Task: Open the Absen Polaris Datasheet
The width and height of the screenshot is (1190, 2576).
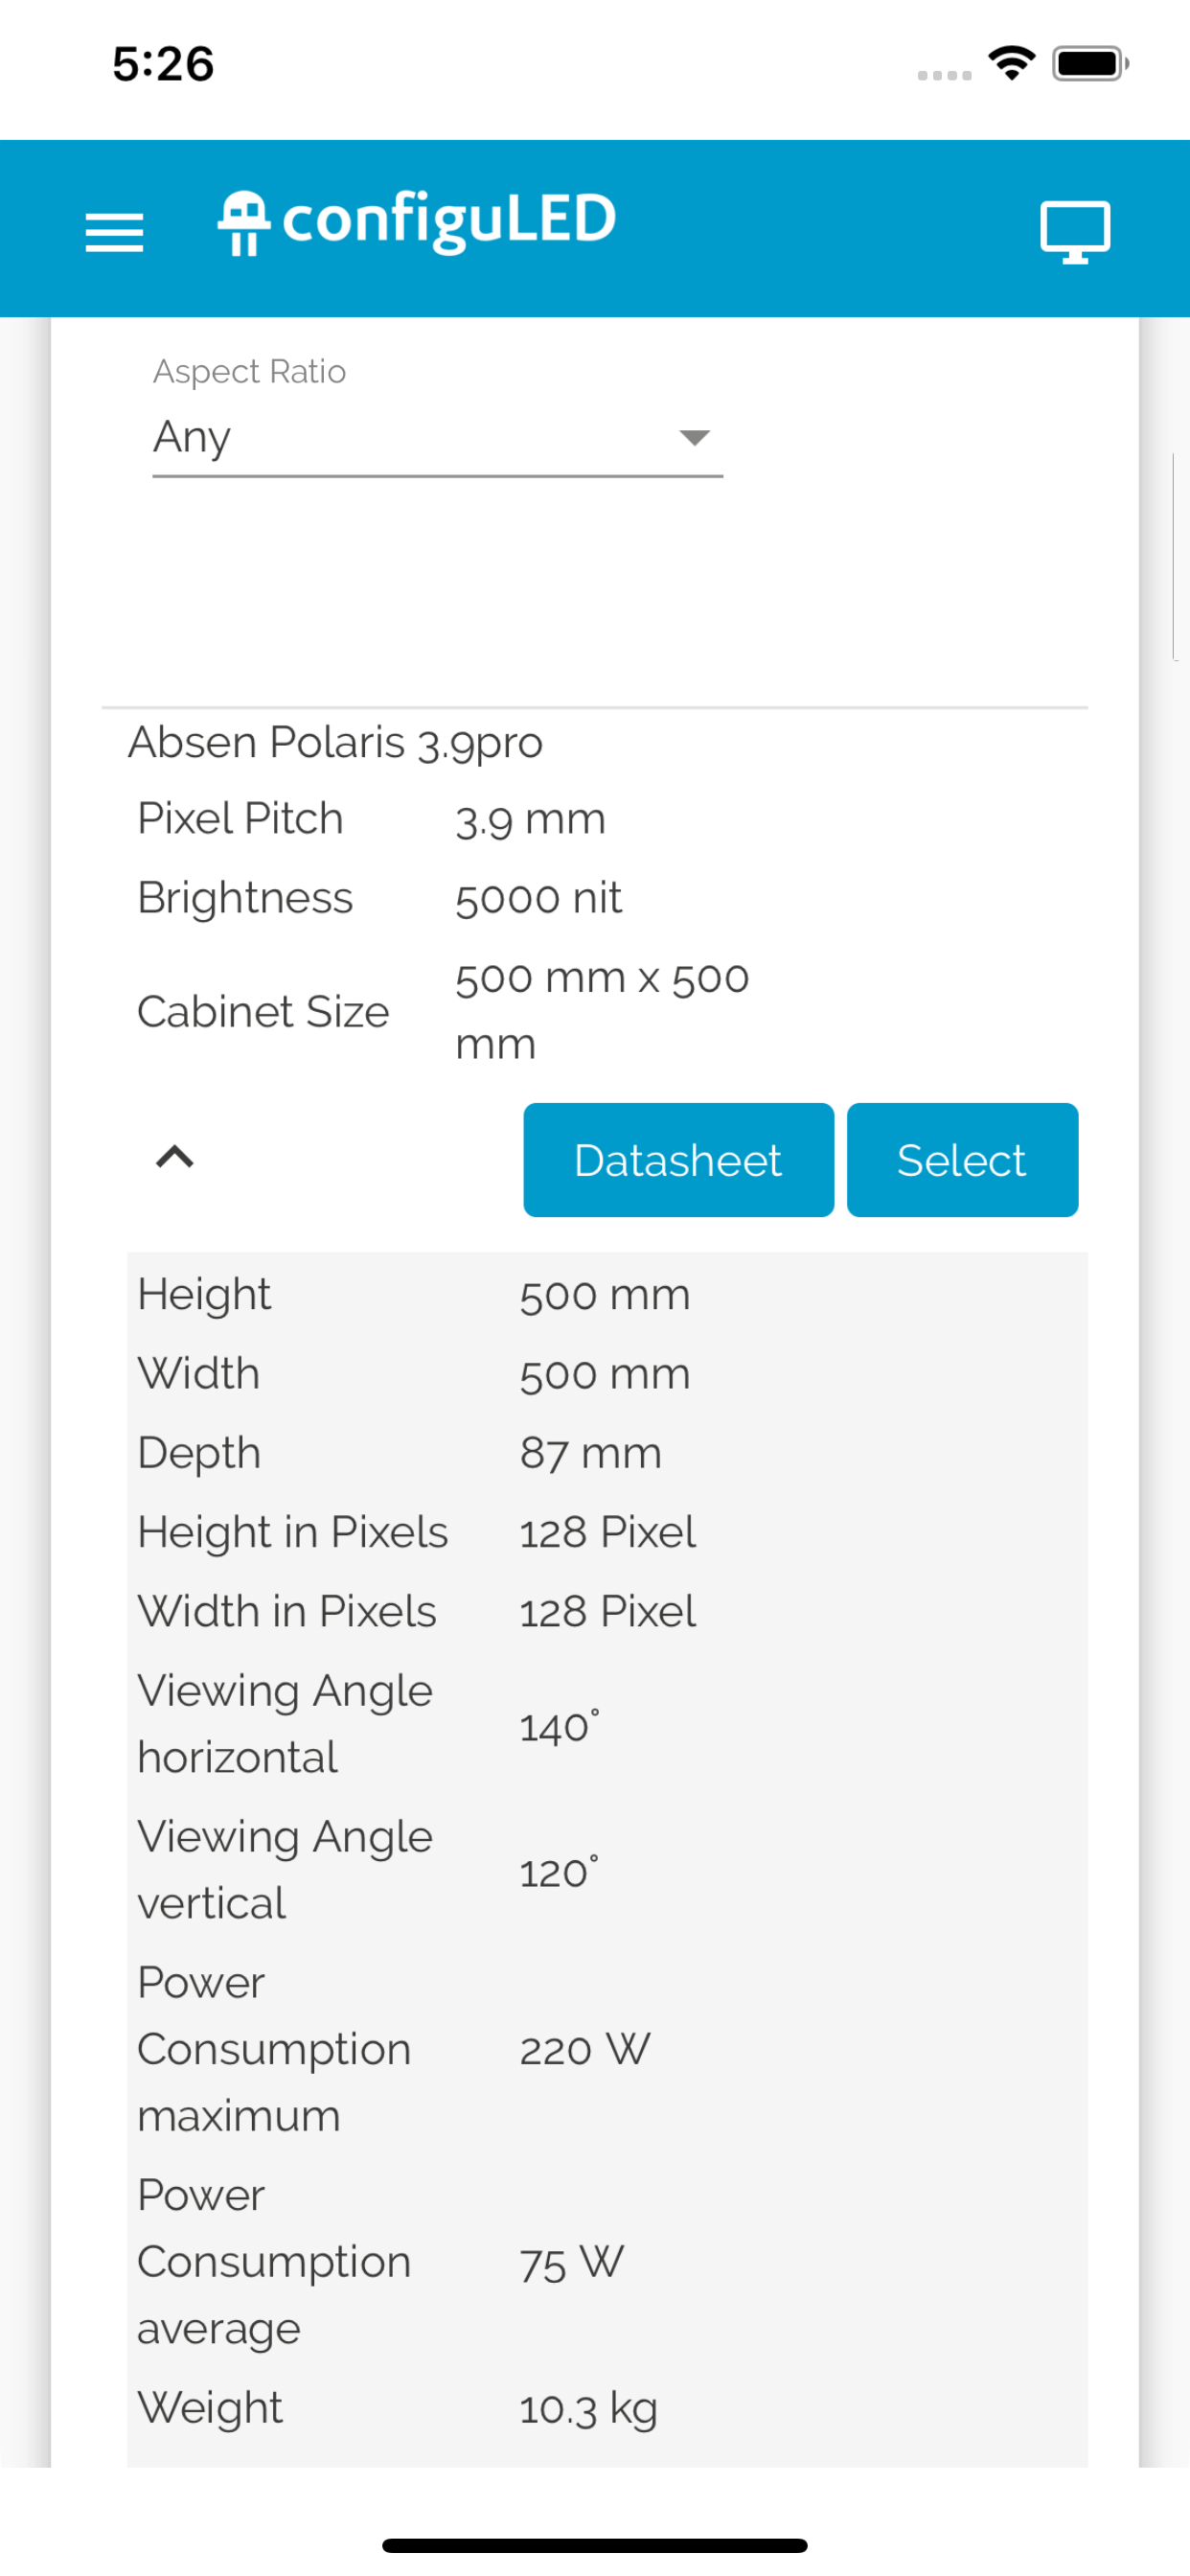Action: 678,1160
